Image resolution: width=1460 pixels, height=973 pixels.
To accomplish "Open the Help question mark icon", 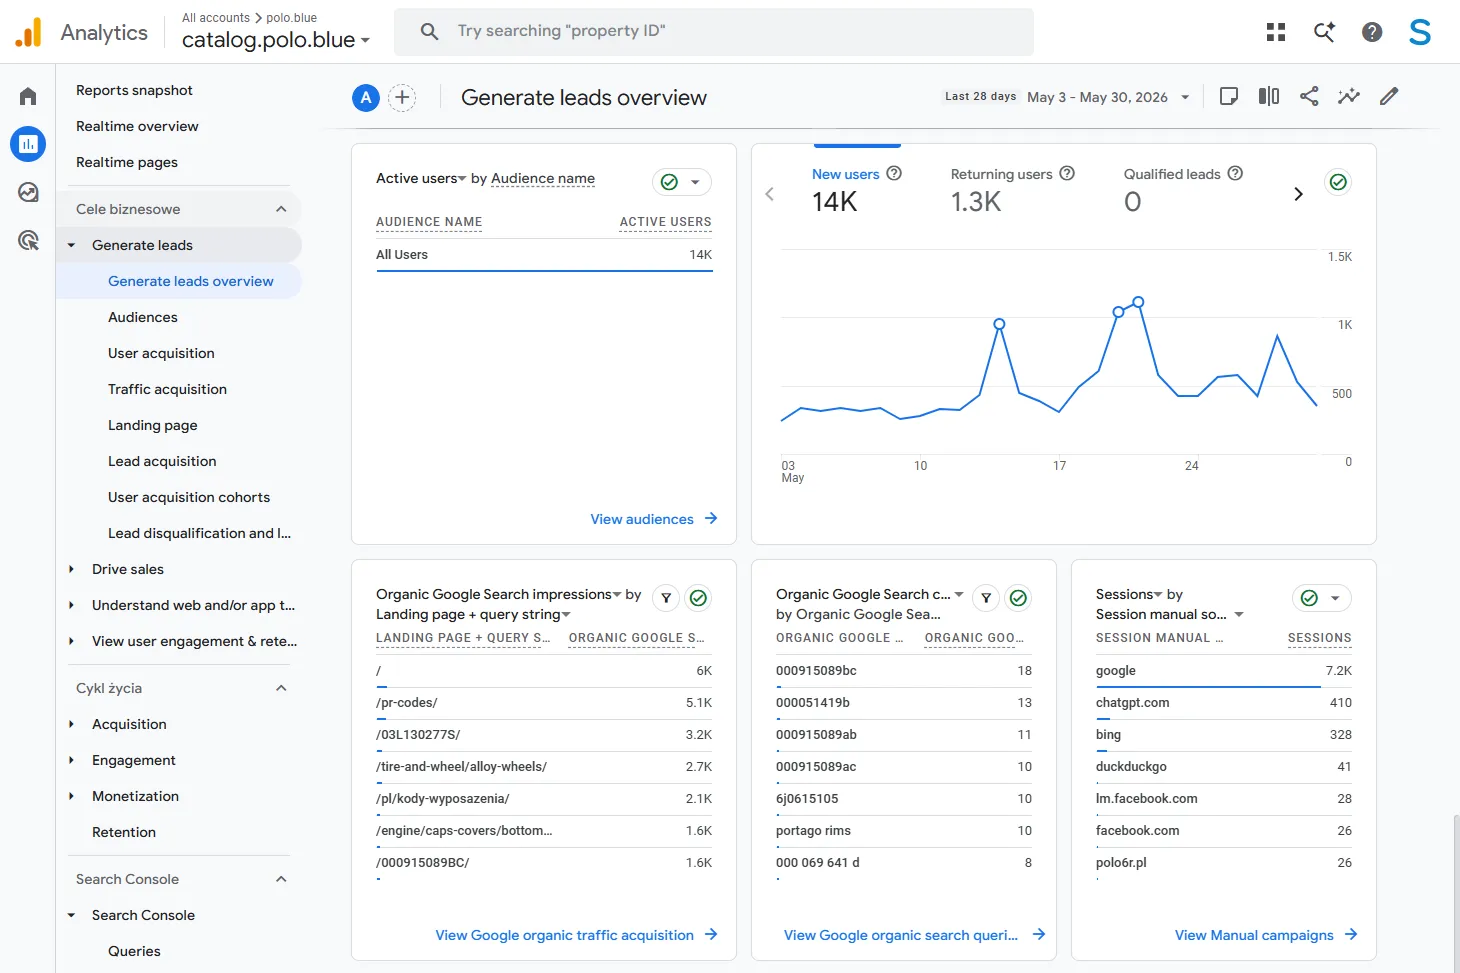I will tap(1372, 32).
